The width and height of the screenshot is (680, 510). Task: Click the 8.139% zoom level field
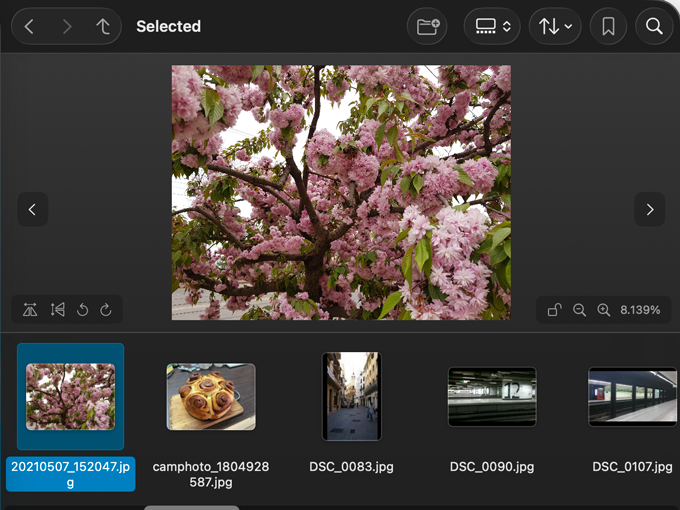pos(640,310)
